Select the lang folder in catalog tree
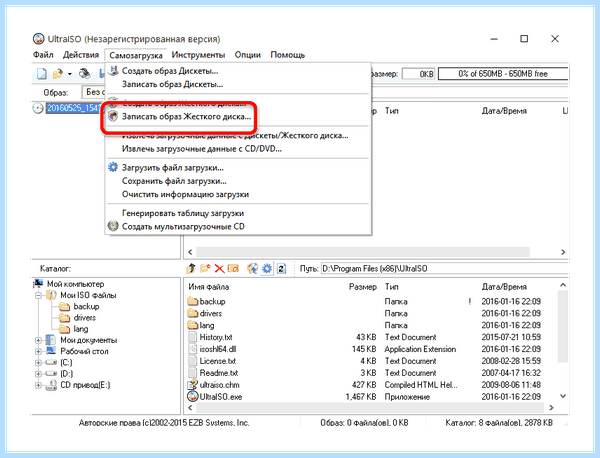The width and height of the screenshot is (600, 458). [x=81, y=329]
